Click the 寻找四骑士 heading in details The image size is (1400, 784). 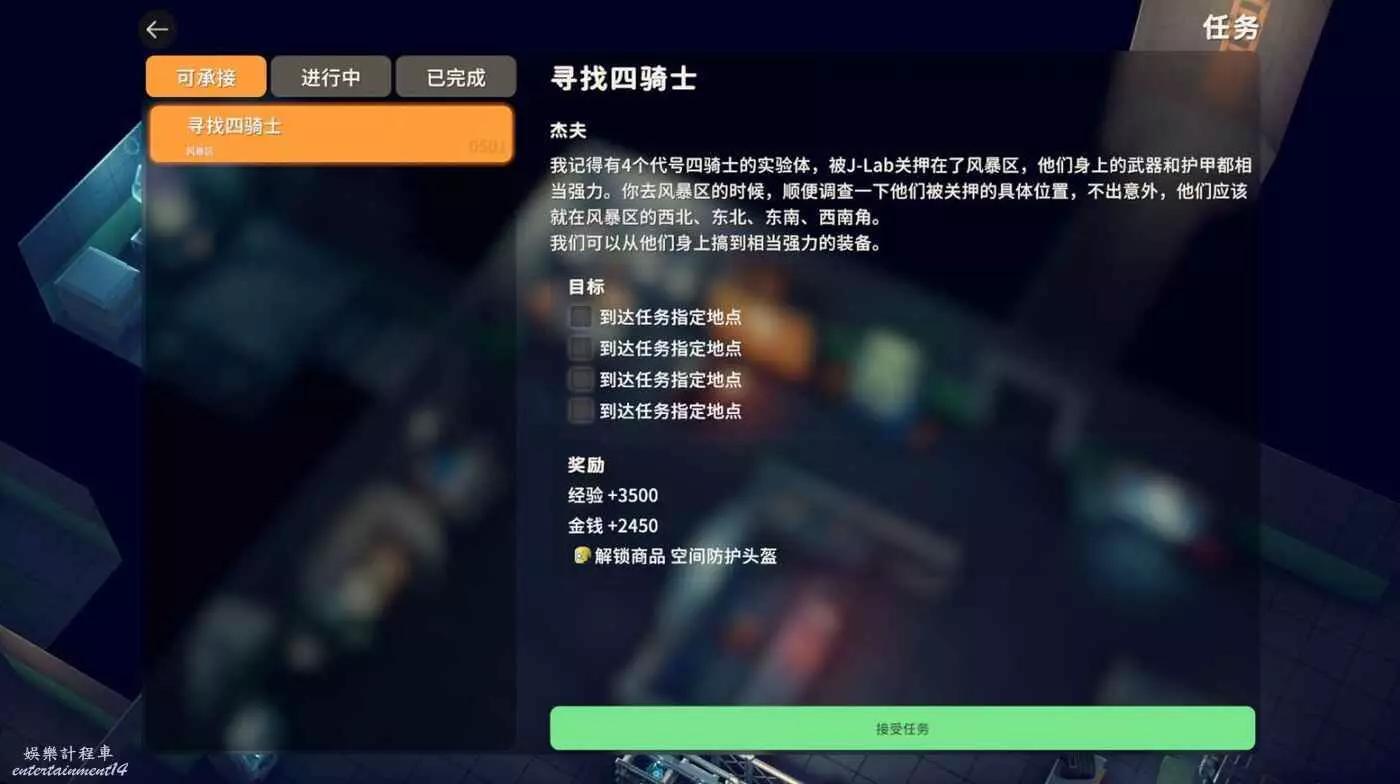[x=623, y=79]
